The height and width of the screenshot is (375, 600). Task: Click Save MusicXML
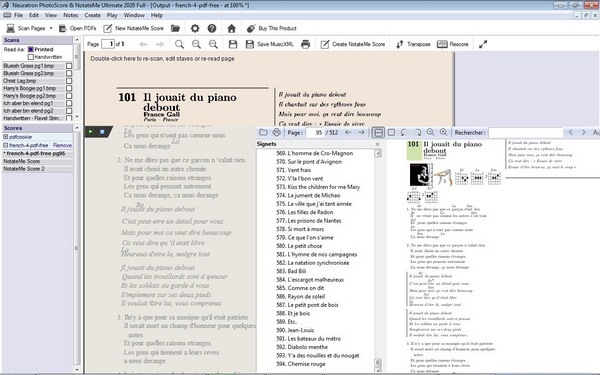[270, 44]
